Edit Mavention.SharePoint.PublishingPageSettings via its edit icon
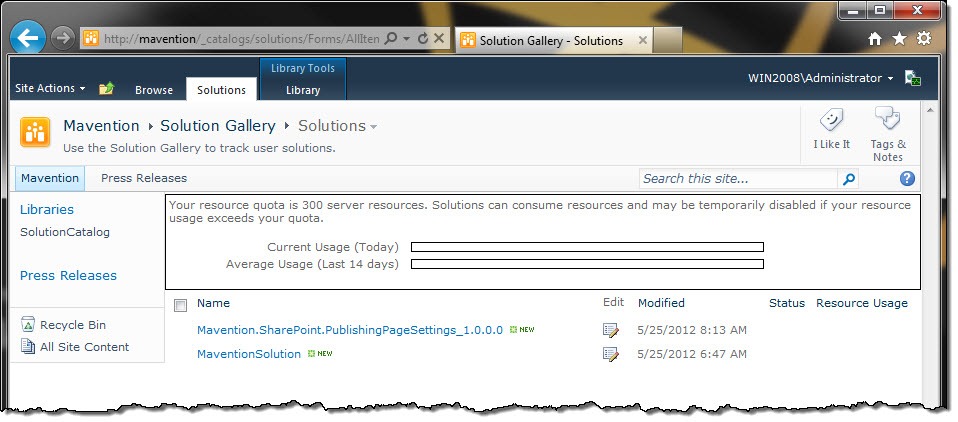 [x=610, y=330]
